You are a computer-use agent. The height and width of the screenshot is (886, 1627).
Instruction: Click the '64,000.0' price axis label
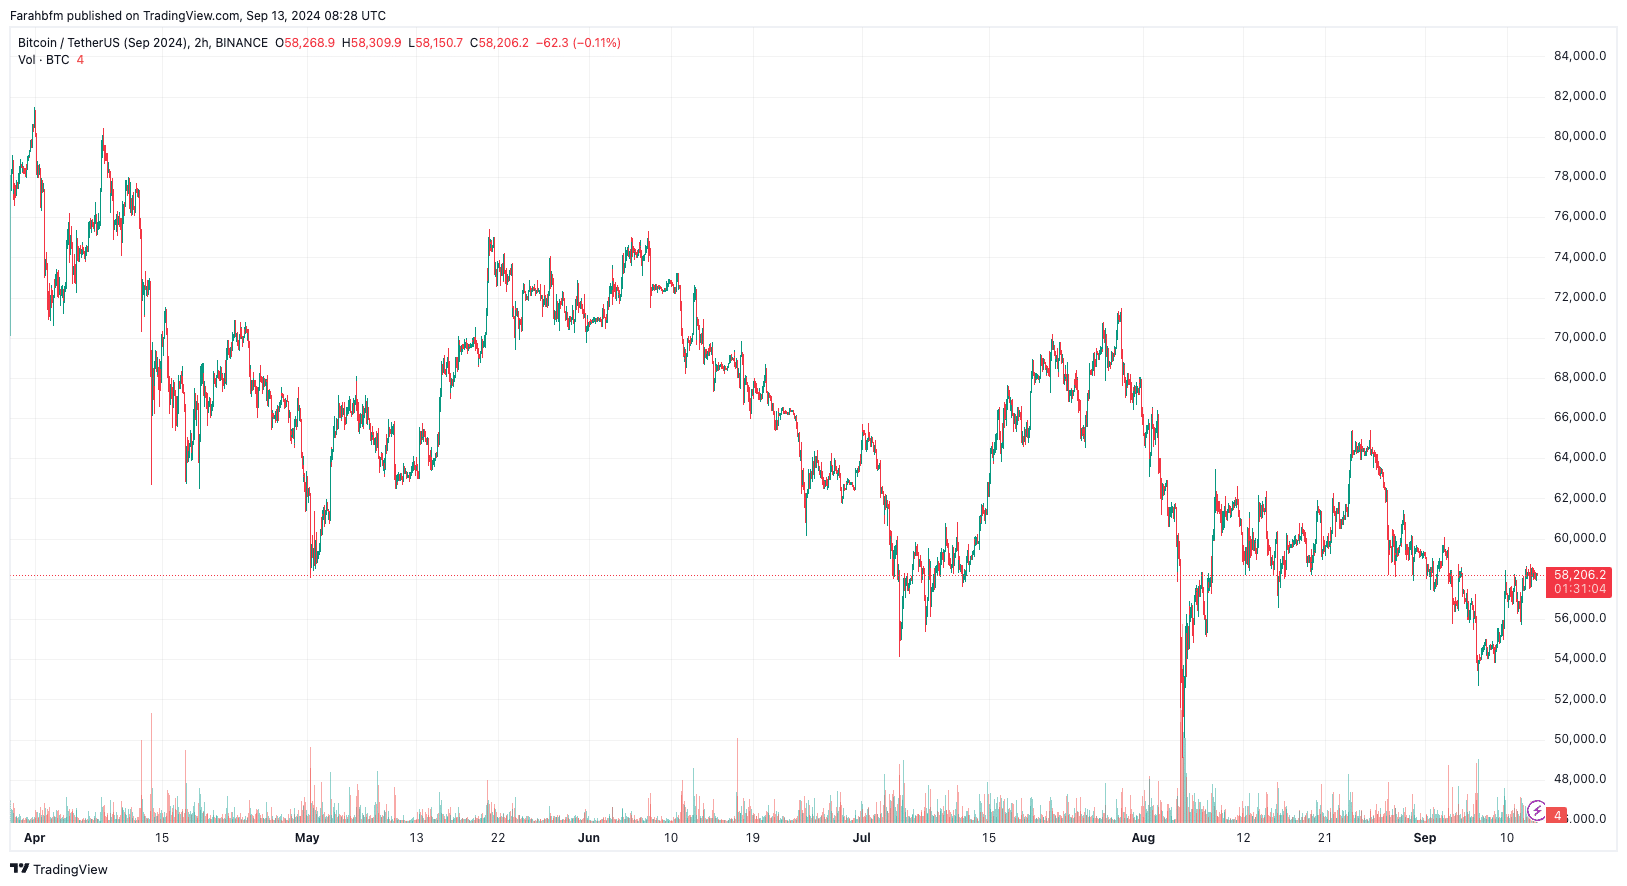click(x=1580, y=457)
